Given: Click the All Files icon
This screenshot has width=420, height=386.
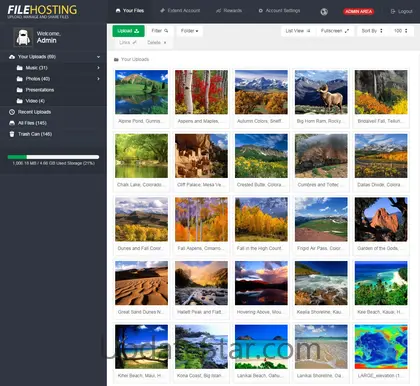Looking at the screenshot, I should [x=12, y=123].
